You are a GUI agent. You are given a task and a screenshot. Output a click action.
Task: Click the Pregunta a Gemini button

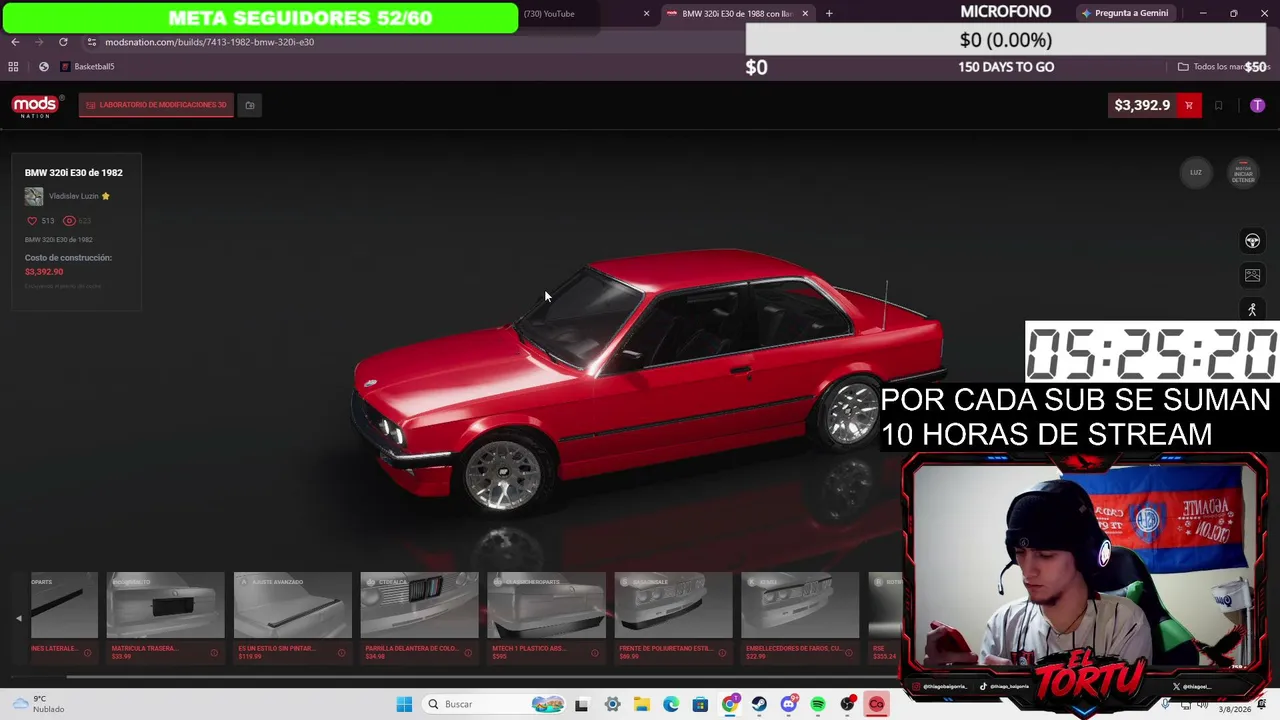click(x=1125, y=13)
